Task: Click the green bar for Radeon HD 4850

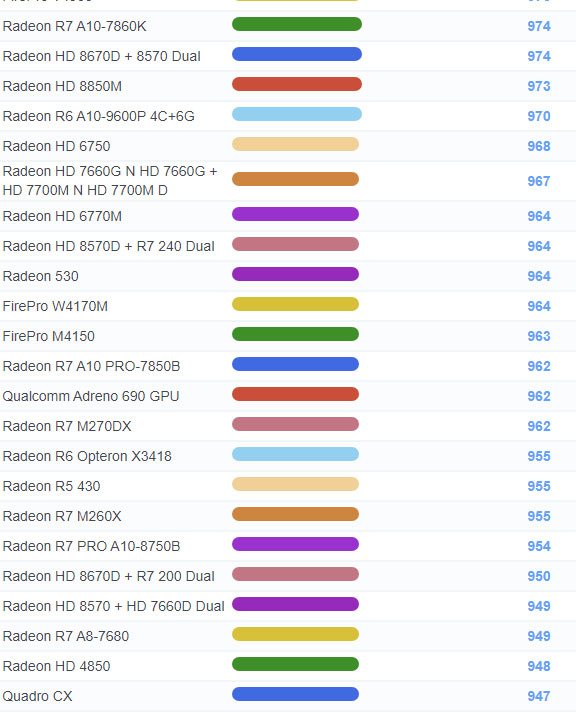Action: pyautogui.click(x=296, y=664)
